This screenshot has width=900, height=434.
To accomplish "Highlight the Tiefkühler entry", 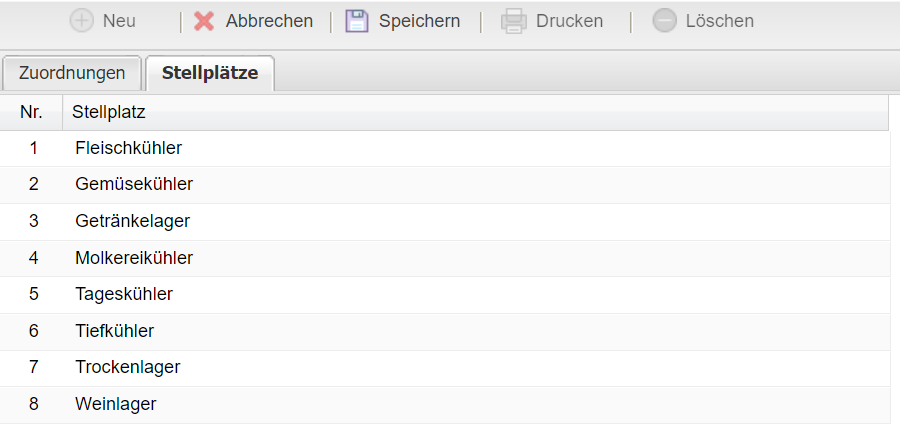I will pos(115,331).
